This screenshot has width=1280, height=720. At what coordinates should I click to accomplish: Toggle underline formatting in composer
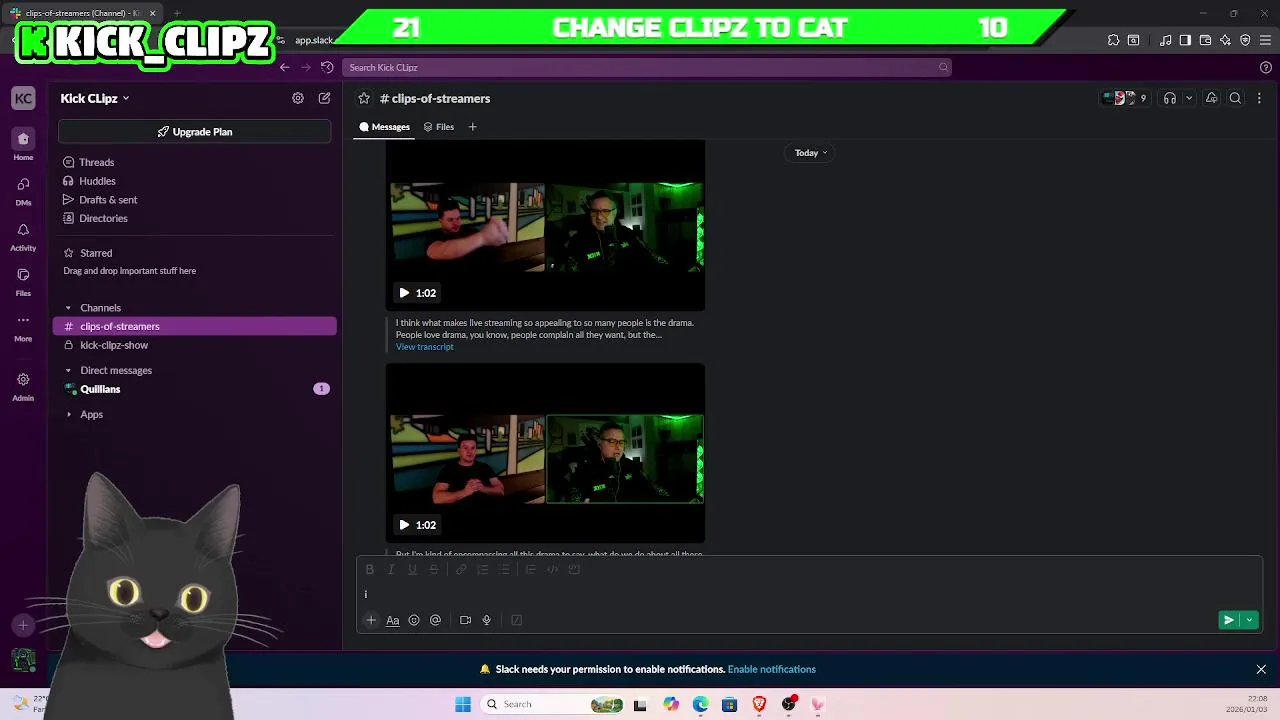pyautogui.click(x=412, y=569)
